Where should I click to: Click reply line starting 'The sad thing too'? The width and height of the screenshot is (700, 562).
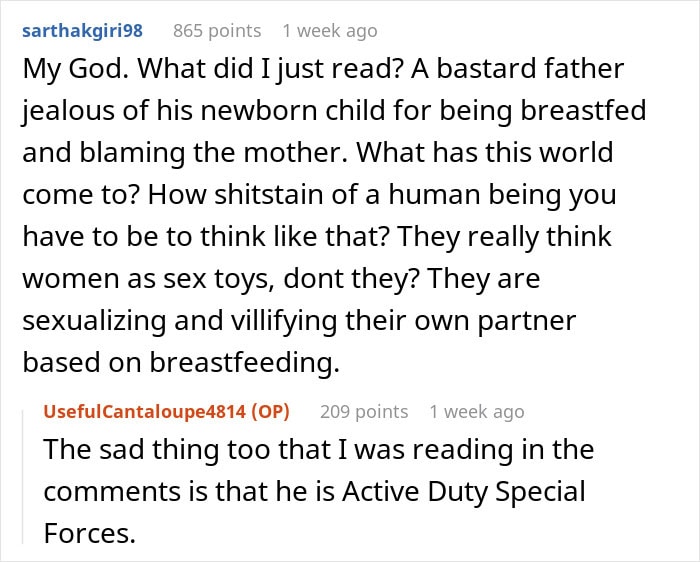(319, 450)
